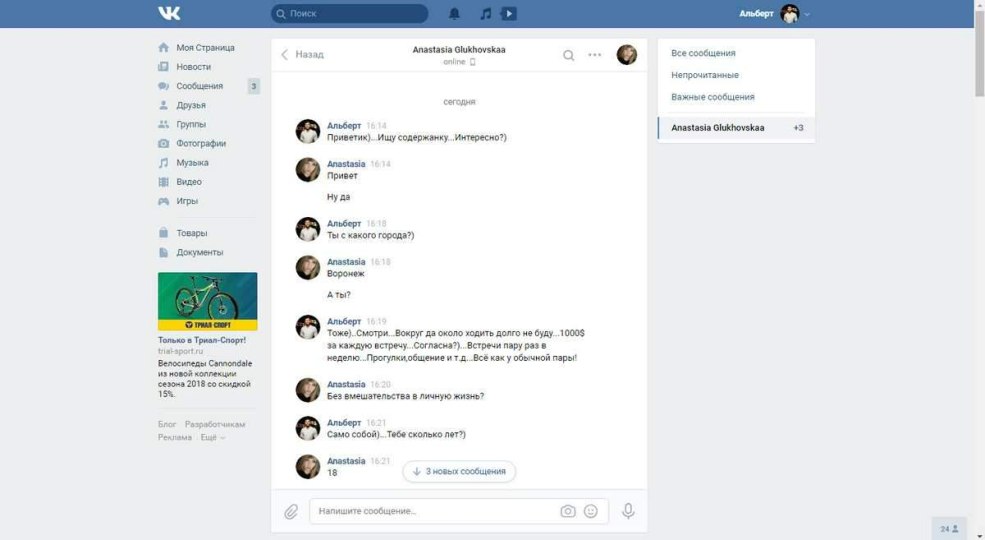The image size is (985, 540).
Task: Attach a file using paperclip icon
Action: coord(291,511)
